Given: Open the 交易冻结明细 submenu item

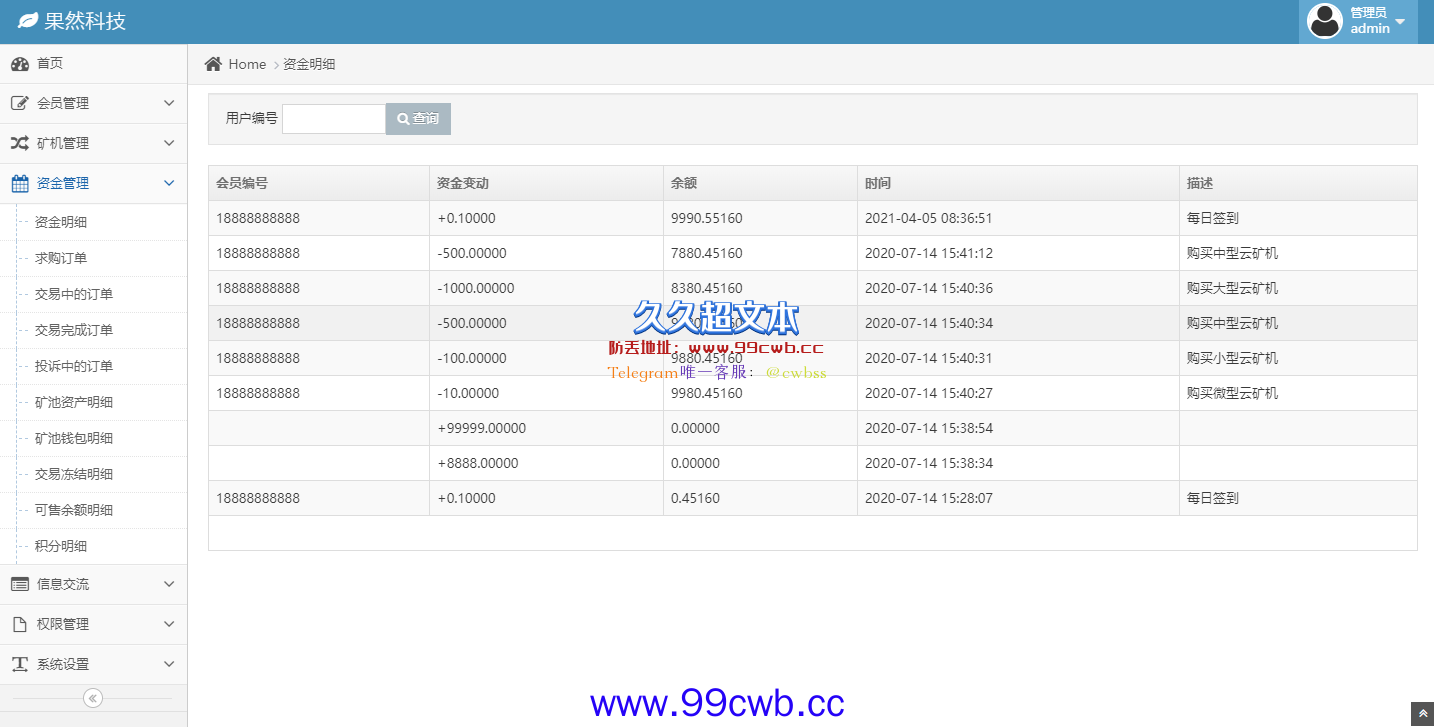Looking at the screenshot, I should pyautogui.click(x=93, y=474).
